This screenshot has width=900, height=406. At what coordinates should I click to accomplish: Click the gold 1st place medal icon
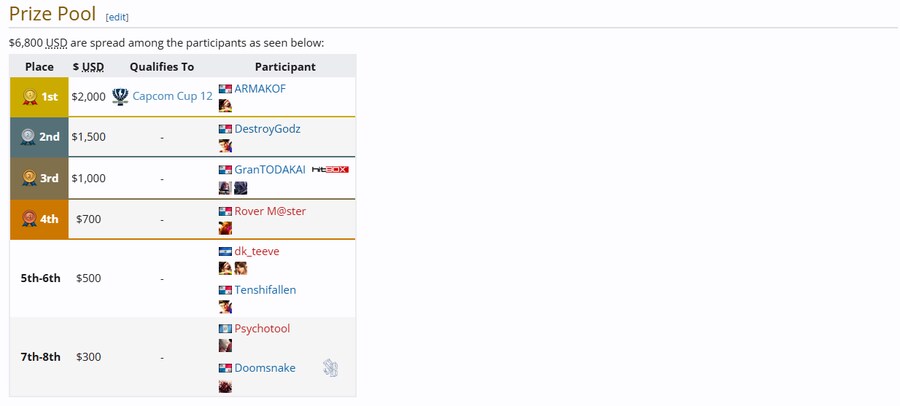point(30,97)
